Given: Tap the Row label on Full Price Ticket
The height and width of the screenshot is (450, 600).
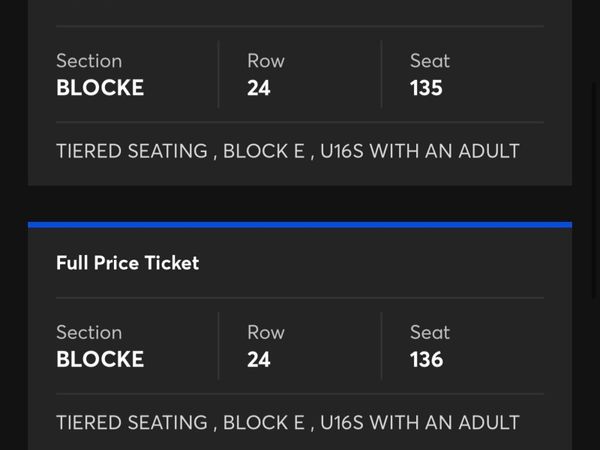Looking at the screenshot, I should tap(266, 333).
